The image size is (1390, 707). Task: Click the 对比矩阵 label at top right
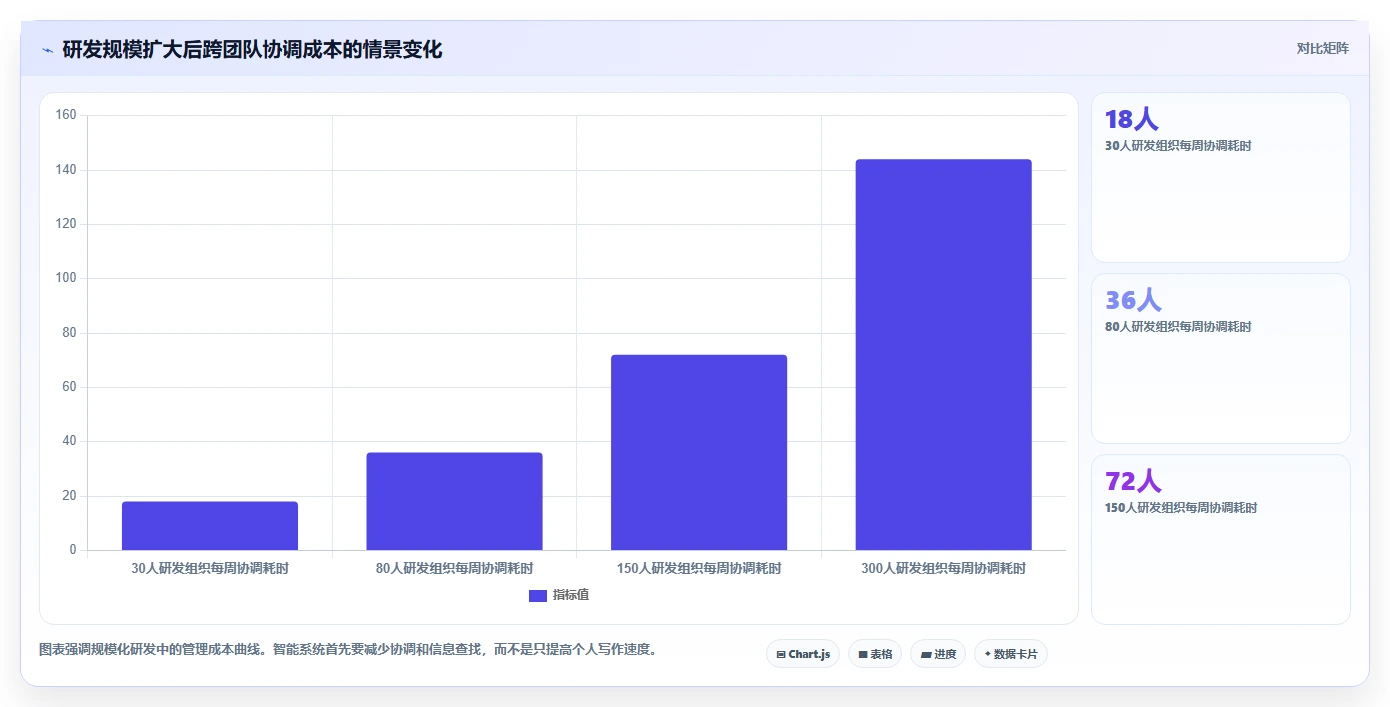point(1322,48)
